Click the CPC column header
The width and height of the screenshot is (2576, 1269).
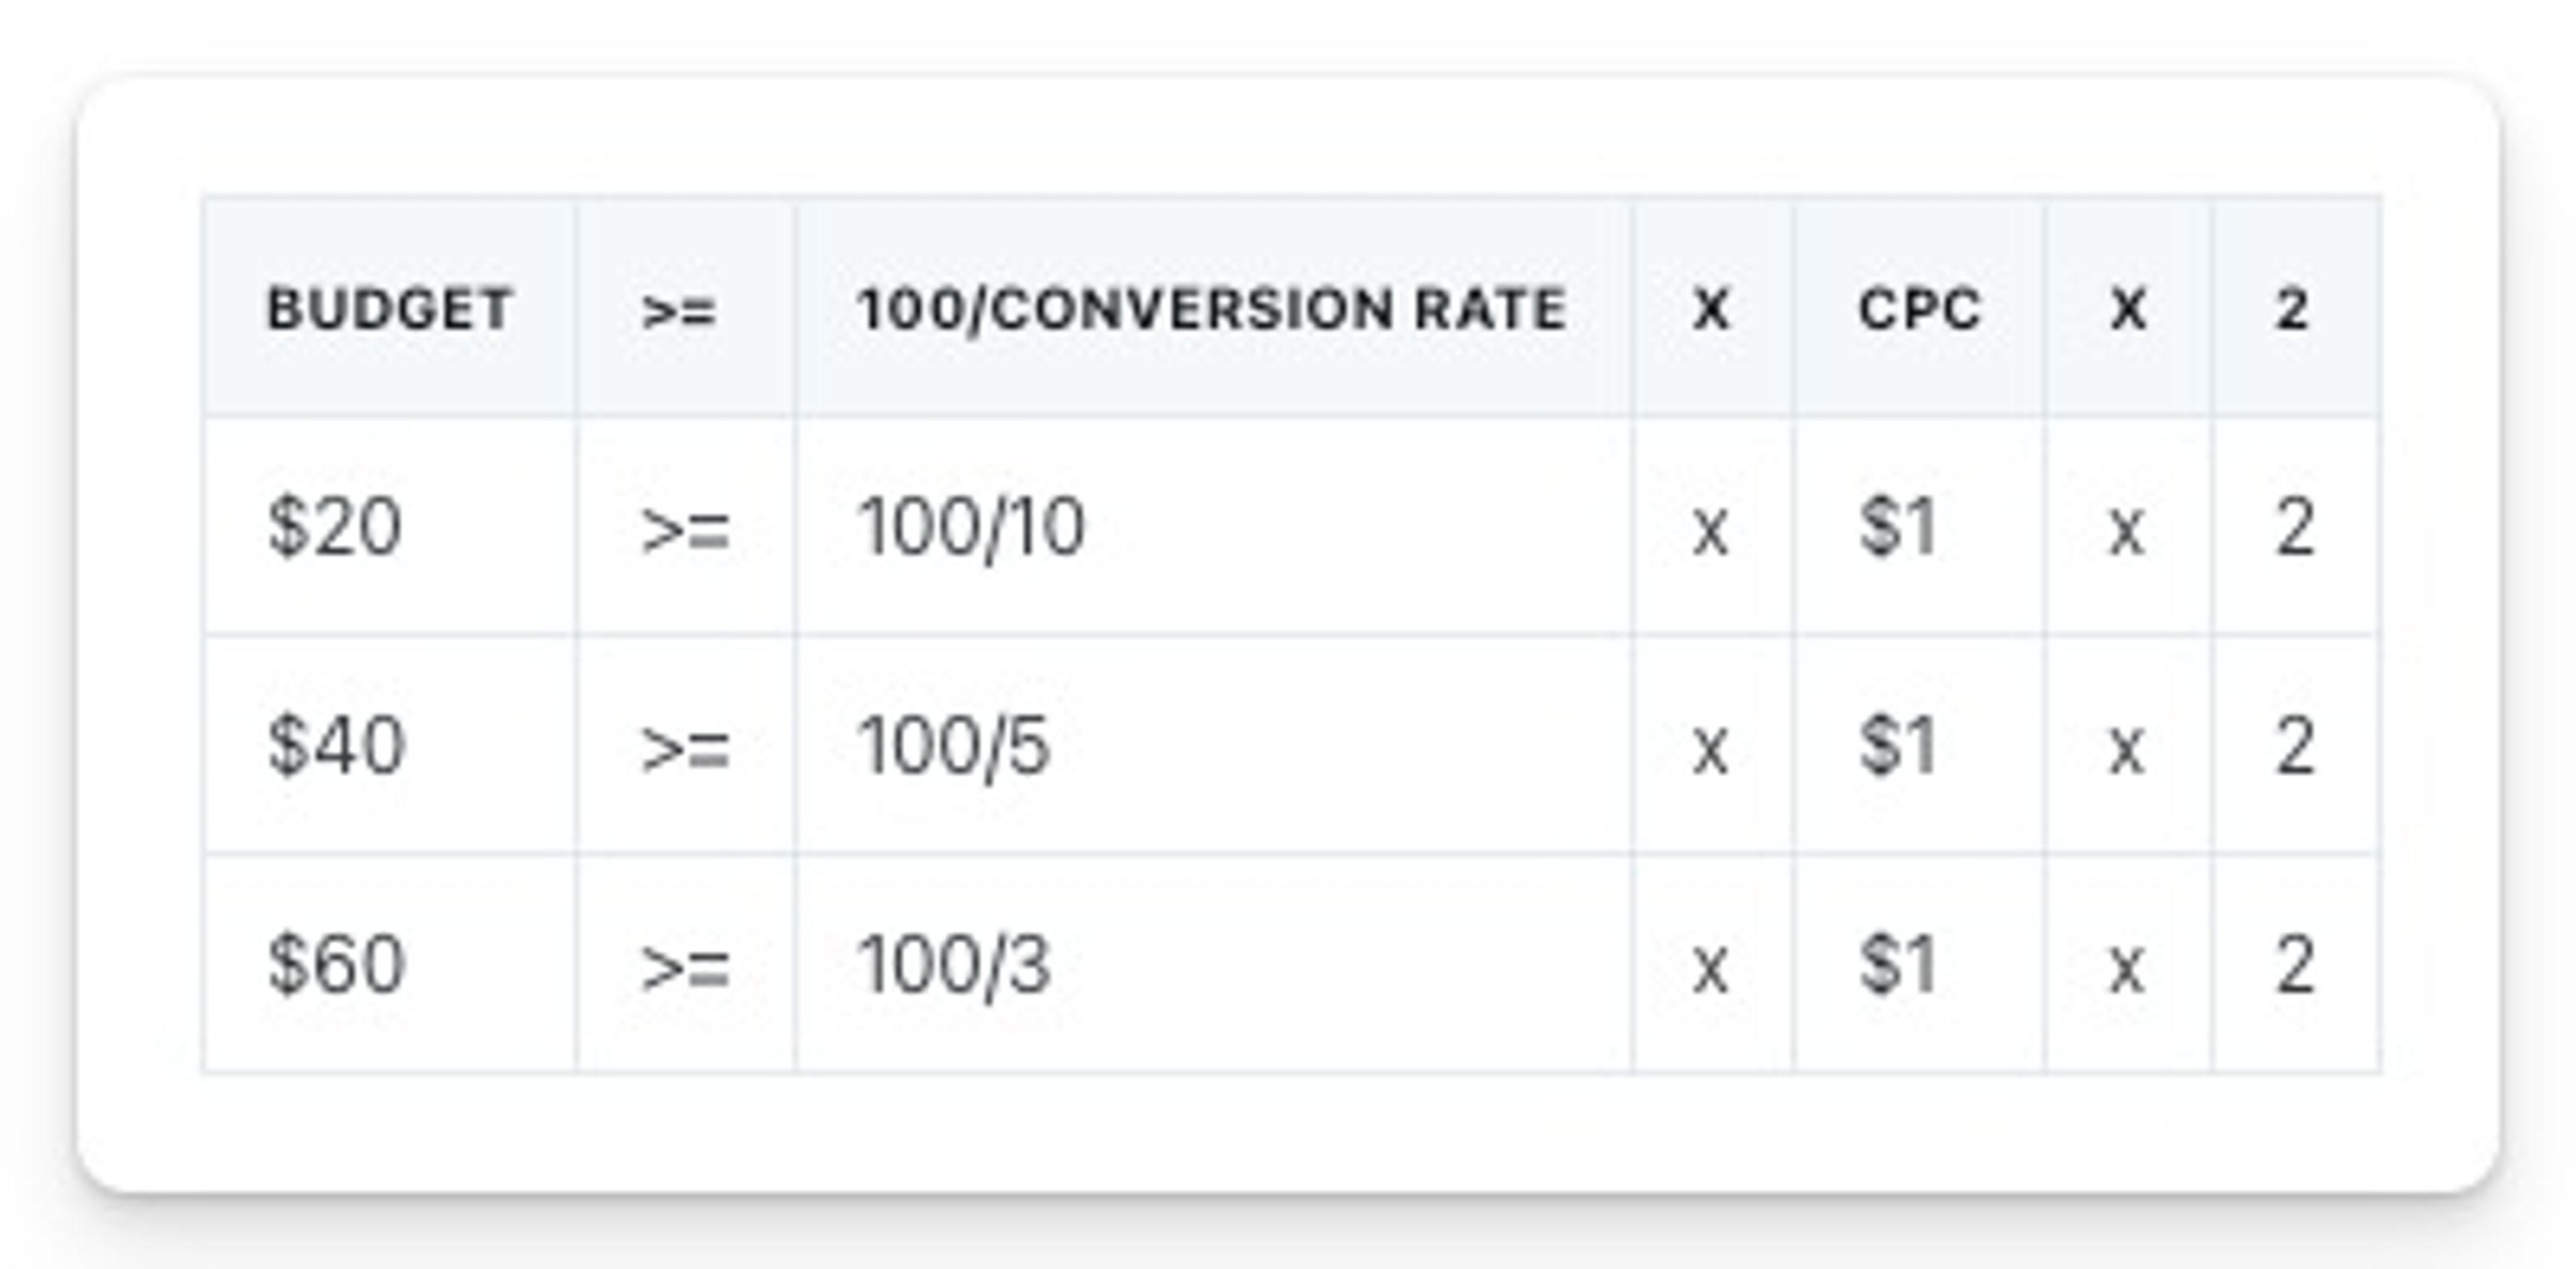tap(1918, 309)
